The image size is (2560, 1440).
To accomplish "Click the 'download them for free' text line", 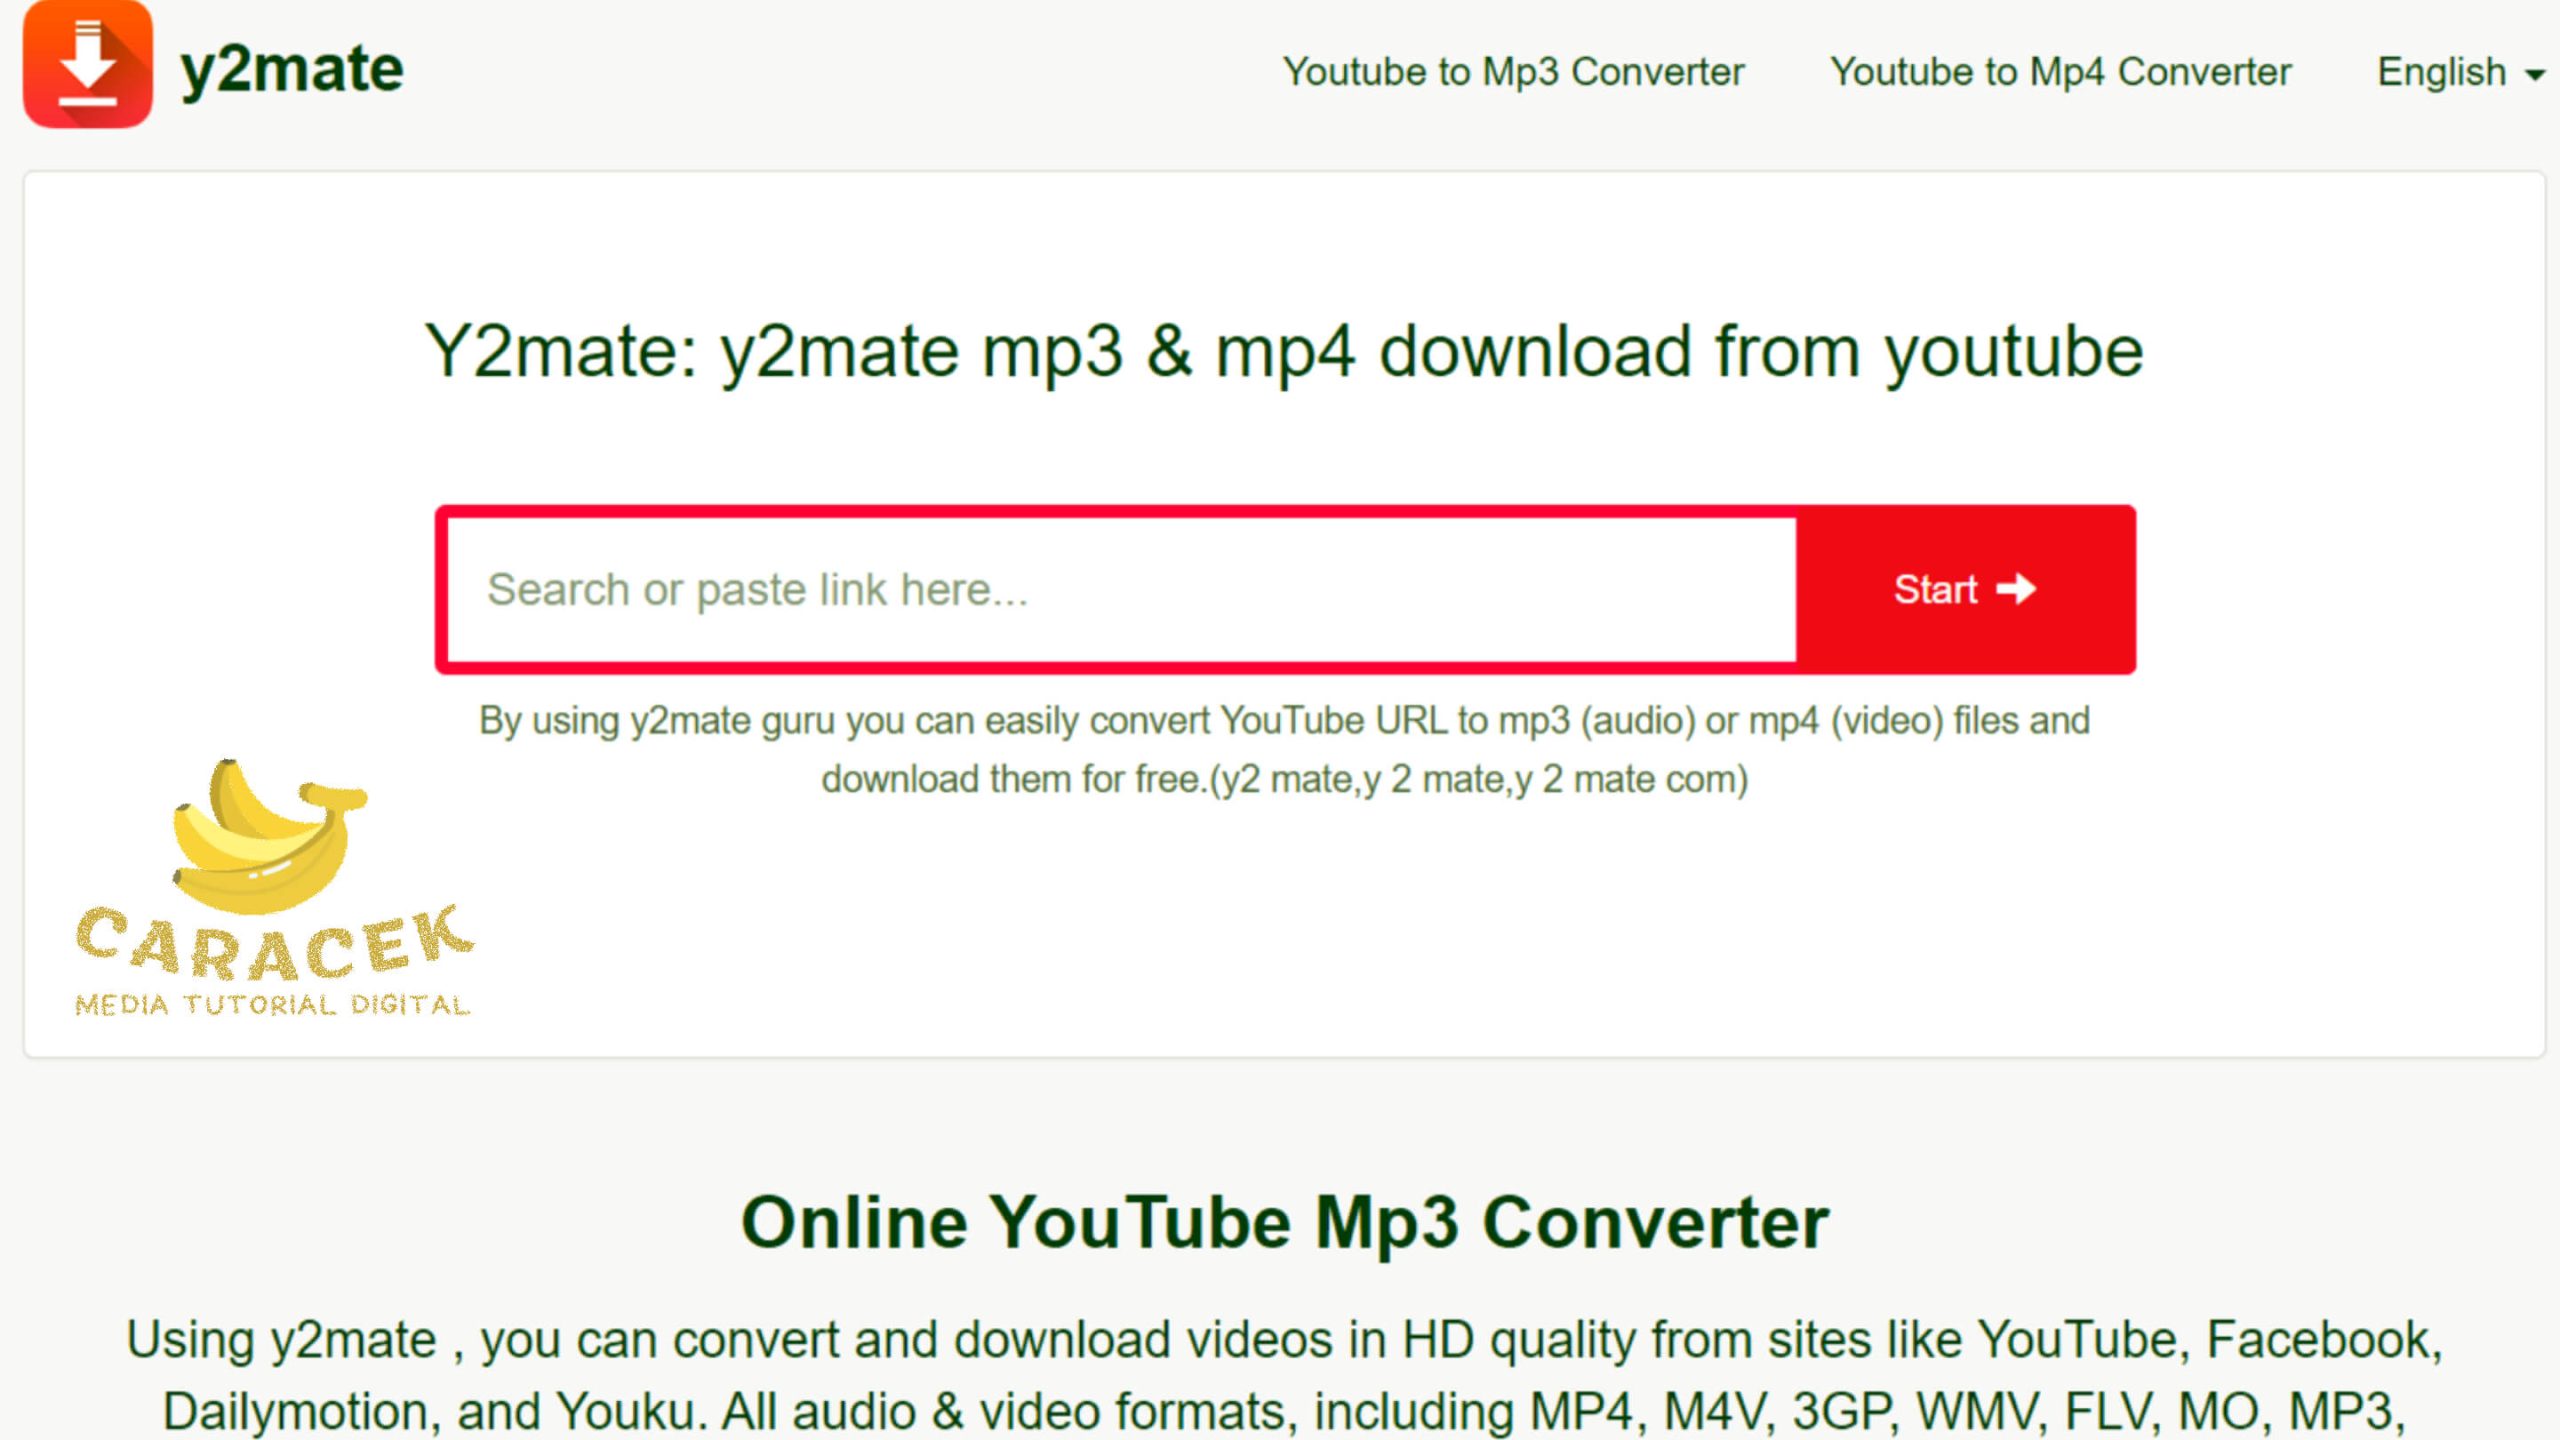I will [1284, 780].
